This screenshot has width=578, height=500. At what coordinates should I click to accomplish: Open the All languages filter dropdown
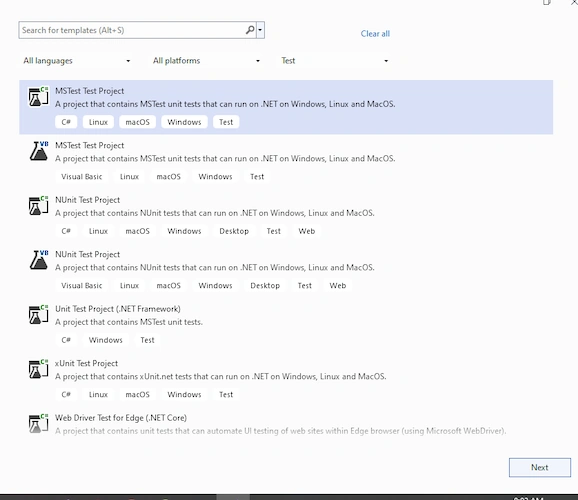76,61
